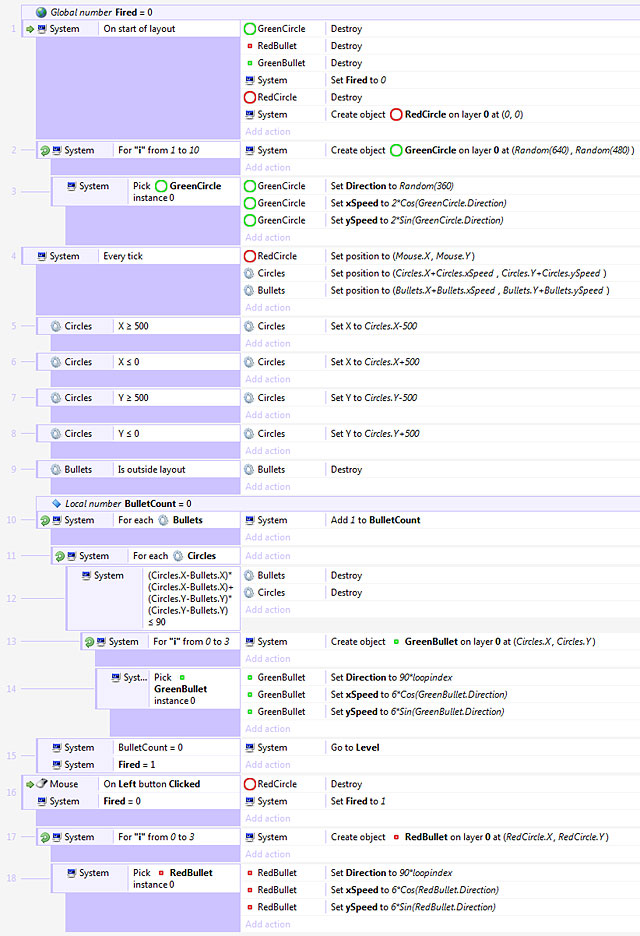Click the globe icon beside Global number Fired

pos(41,11)
